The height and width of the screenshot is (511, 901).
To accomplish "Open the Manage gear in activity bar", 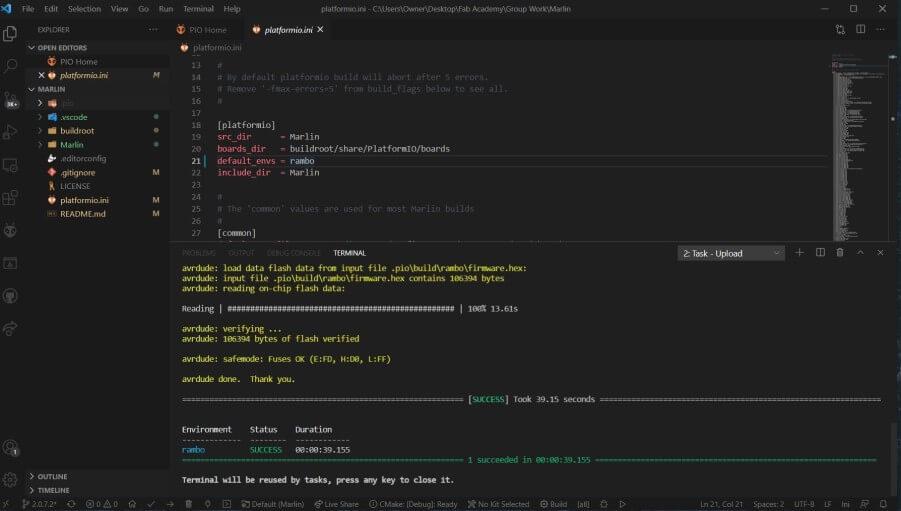I will (x=10, y=479).
